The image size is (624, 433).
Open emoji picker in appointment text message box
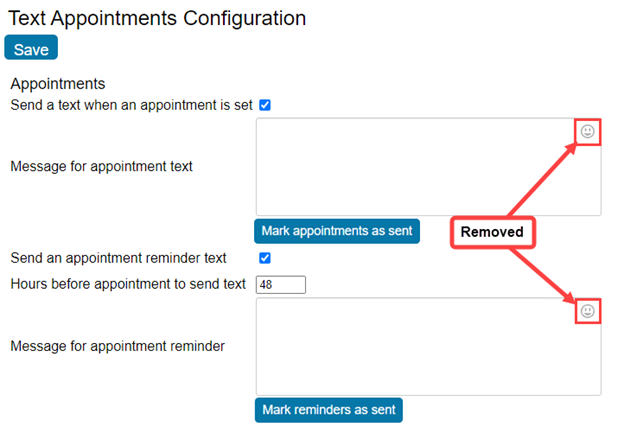(587, 131)
